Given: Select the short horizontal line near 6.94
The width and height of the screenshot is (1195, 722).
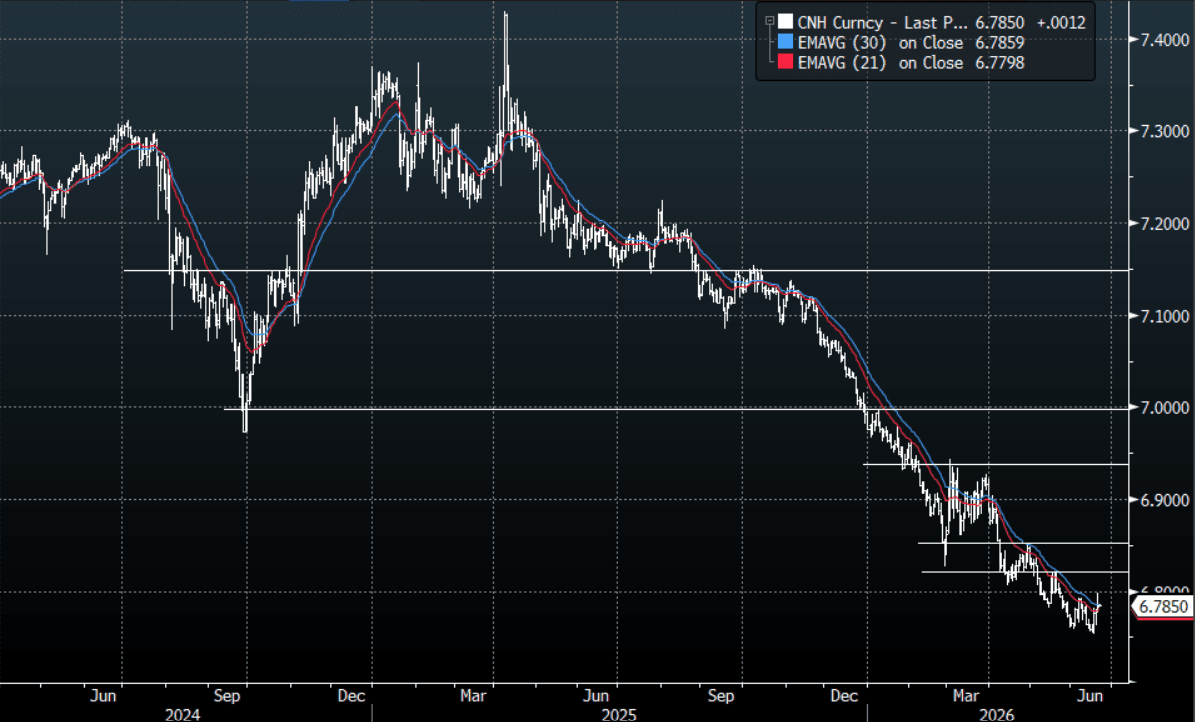Looking at the screenshot, I should click(996, 464).
